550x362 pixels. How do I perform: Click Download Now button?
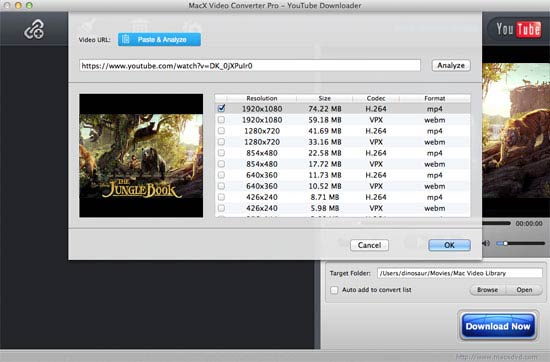pos(498,326)
